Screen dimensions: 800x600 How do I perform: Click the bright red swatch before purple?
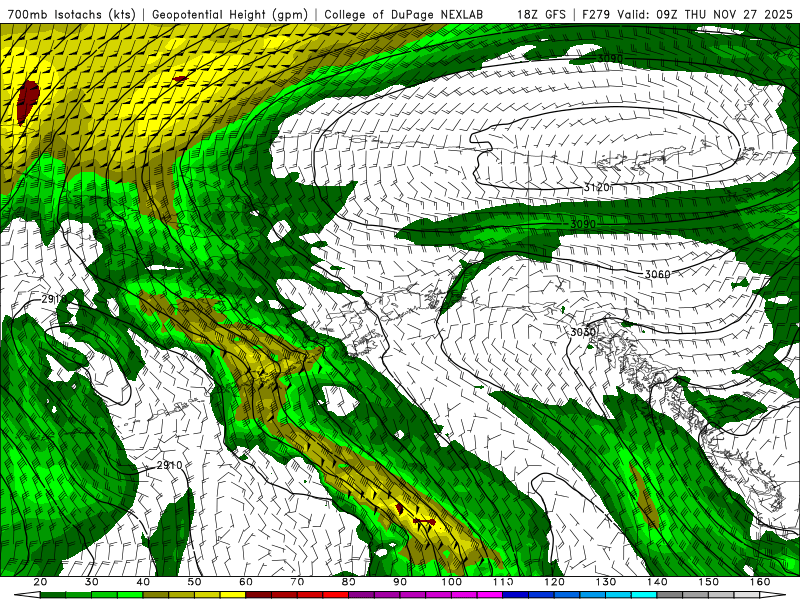336,595
